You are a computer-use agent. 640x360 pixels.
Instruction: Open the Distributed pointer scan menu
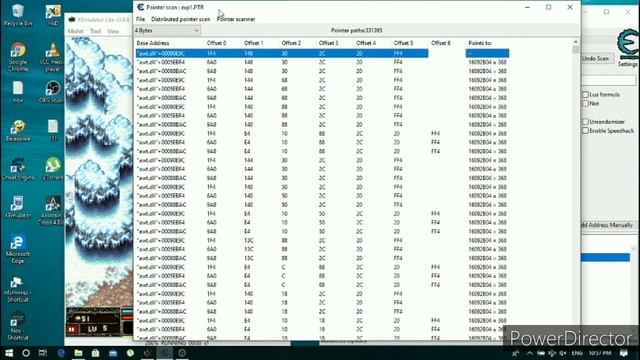pyautogui.click(x=180, y=19)
